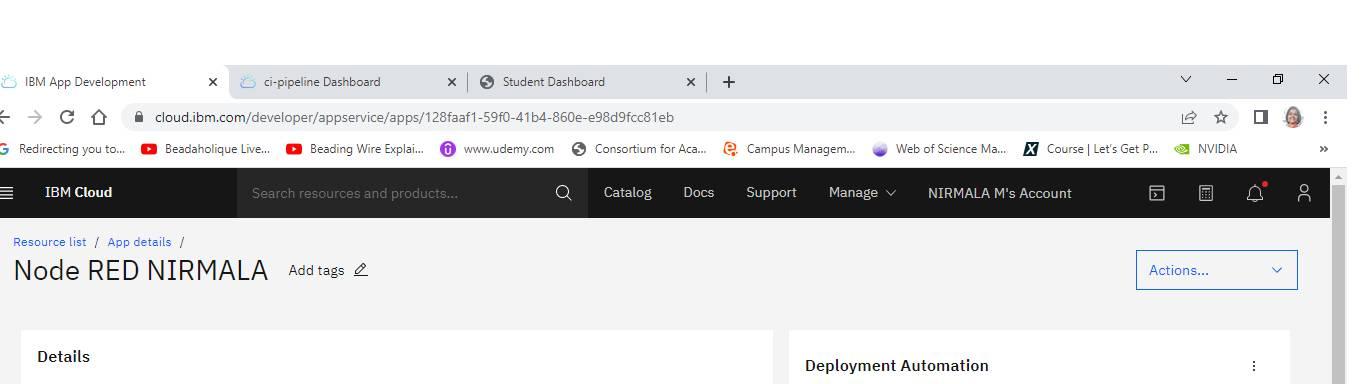Expand the Manage dropdown menu

click(862, 193)
